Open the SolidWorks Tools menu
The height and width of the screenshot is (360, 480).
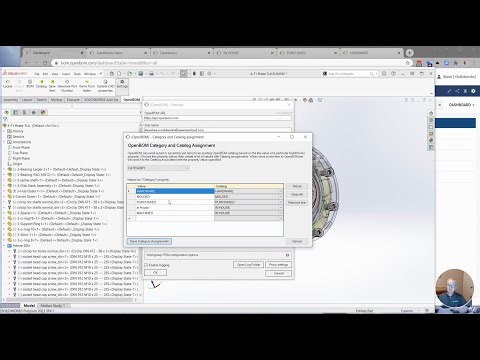tap(77, 74)
